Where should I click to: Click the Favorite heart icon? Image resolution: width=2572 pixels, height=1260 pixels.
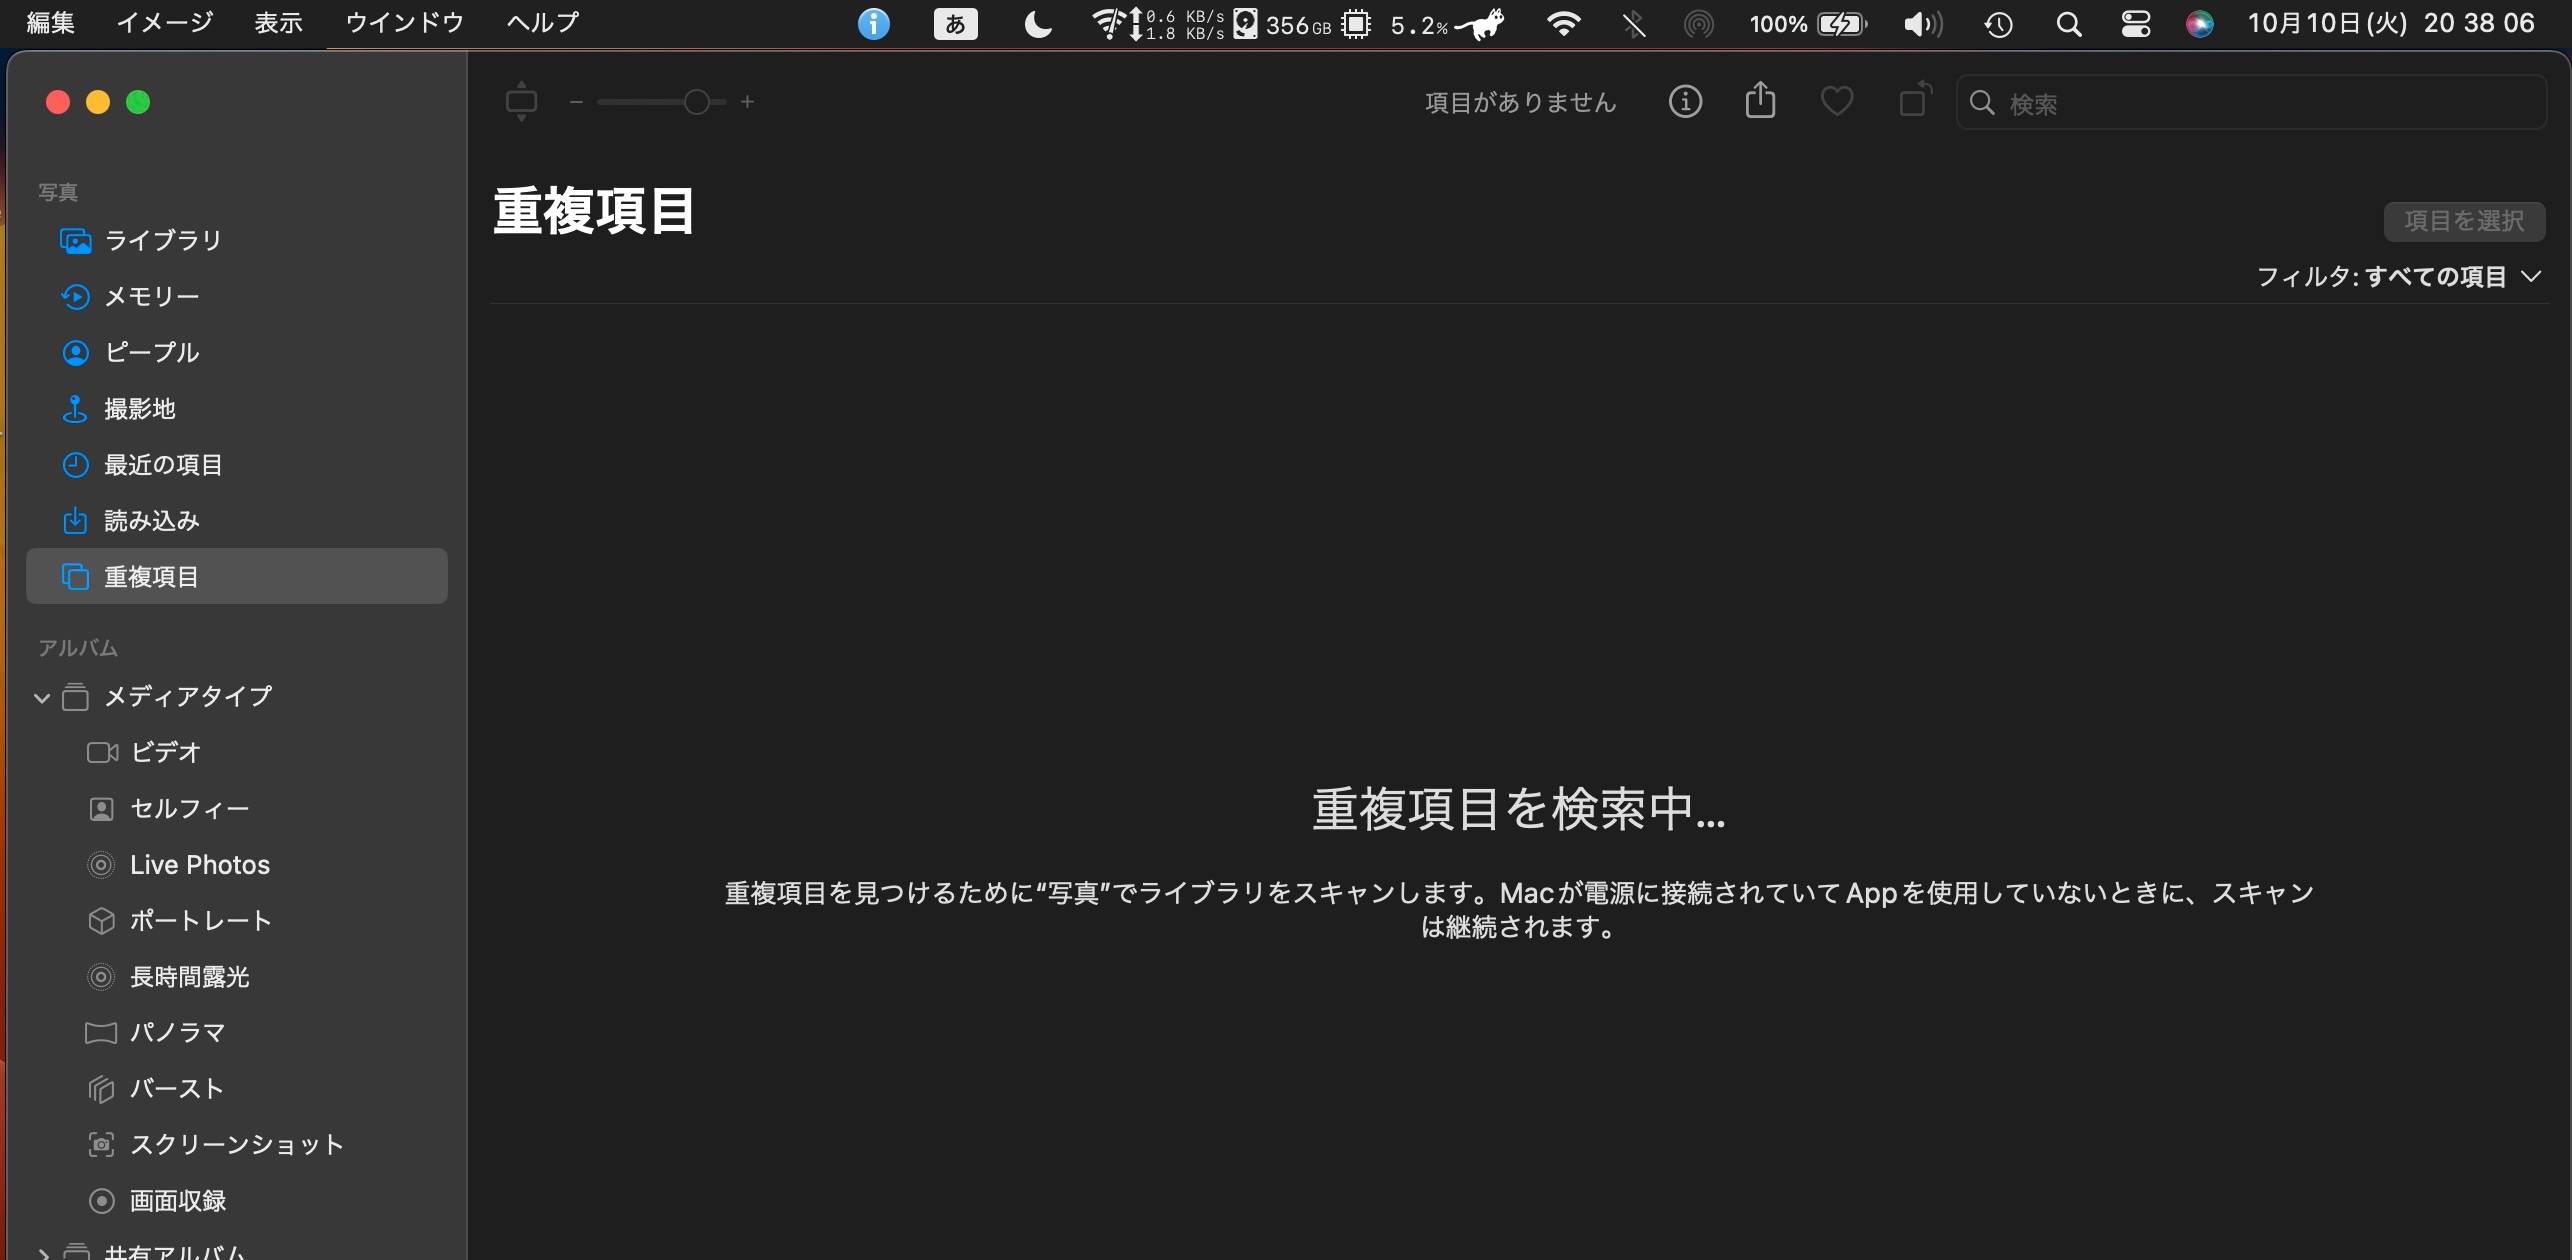click(x=1836, y=102)
